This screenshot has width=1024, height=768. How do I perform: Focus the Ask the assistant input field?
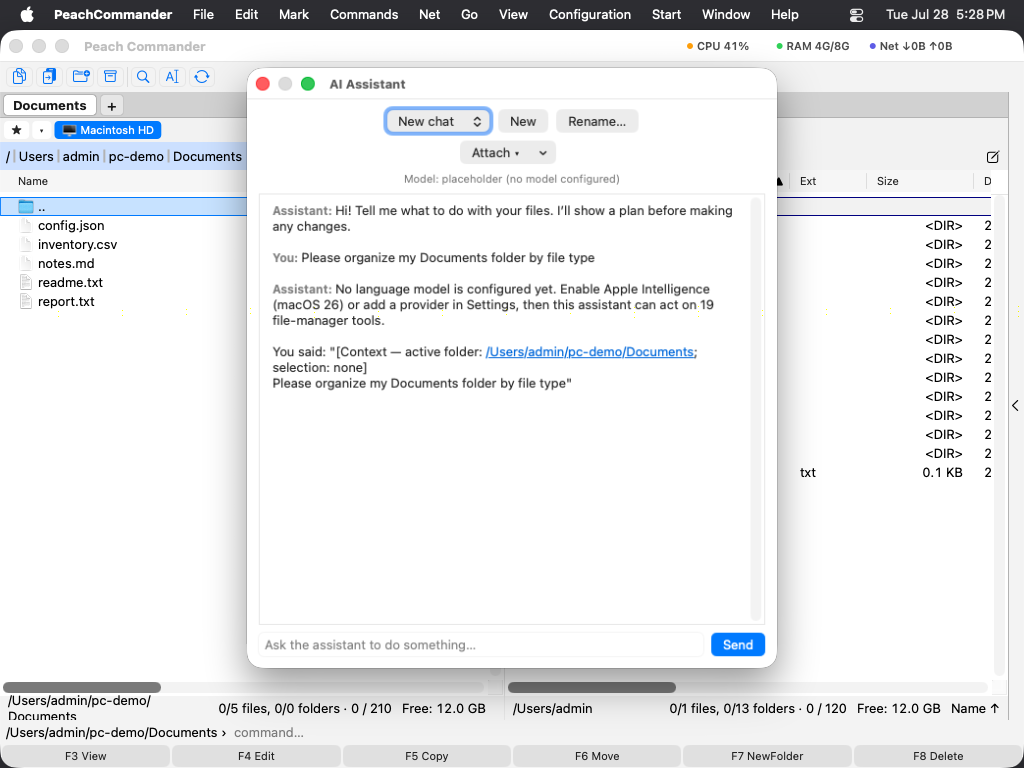click(481, 645)
